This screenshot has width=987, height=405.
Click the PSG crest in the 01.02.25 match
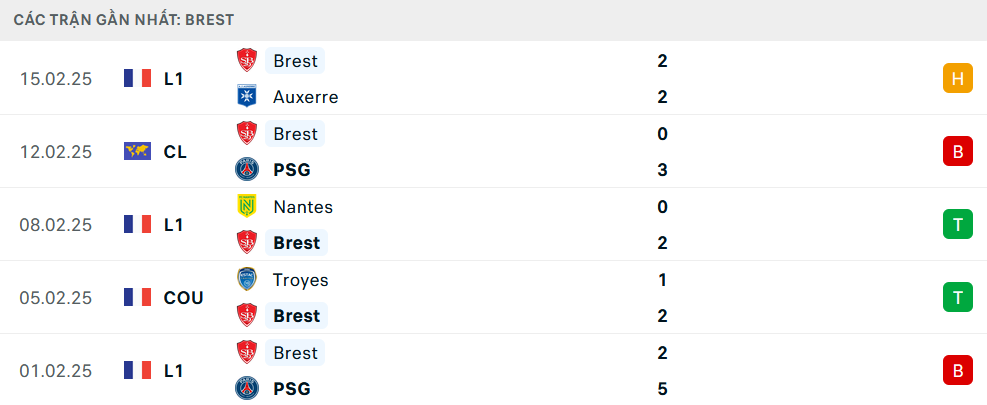(246, 389)
